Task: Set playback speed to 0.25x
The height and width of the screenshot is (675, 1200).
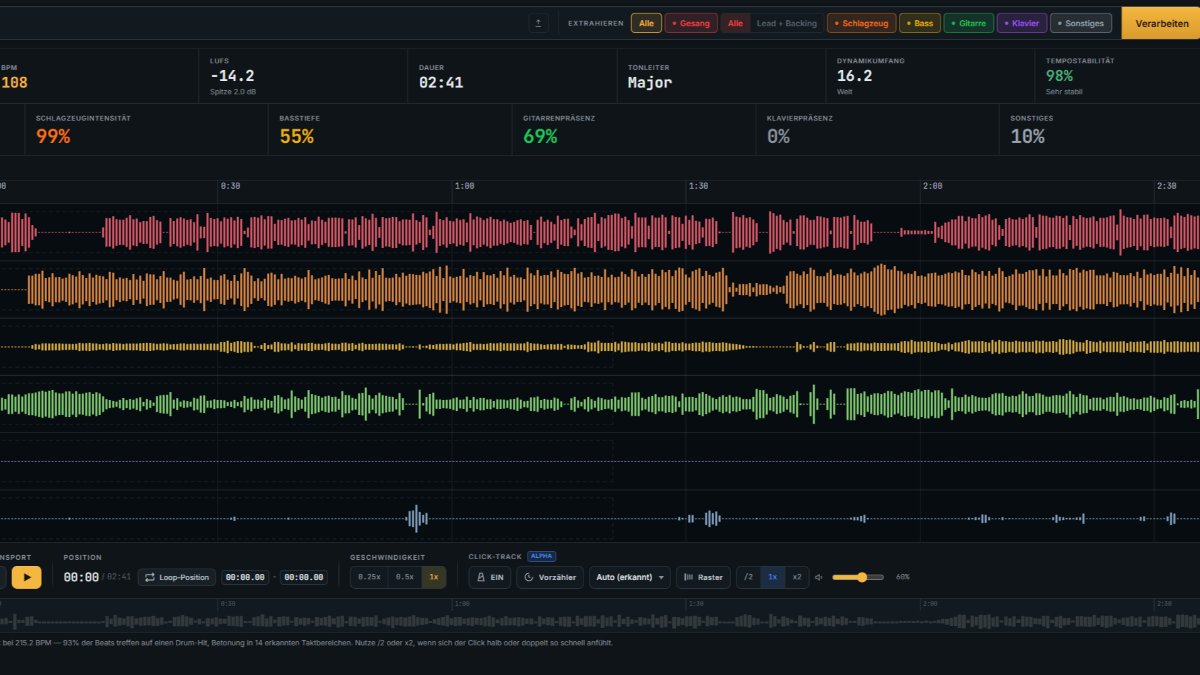Action: tap(369, 577)
